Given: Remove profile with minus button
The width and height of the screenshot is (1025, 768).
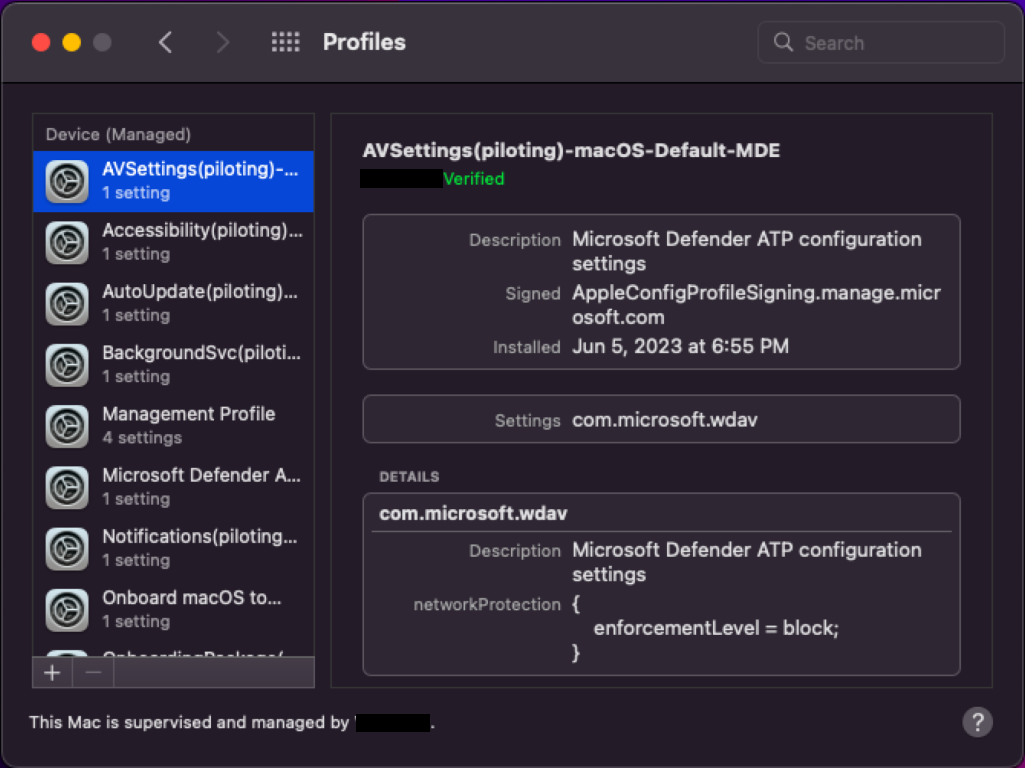Looking at the screenshot, I should pyautogui.click(x=93, y=673).
